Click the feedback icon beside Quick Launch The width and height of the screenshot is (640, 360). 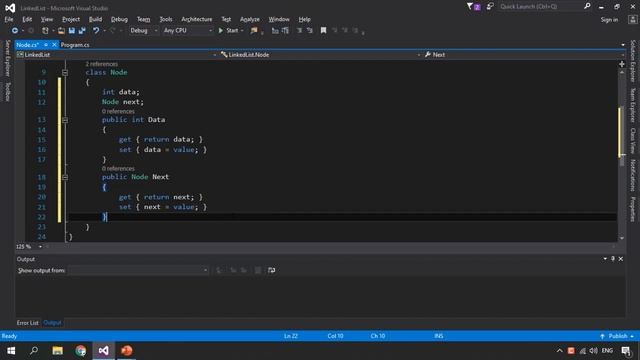point(490,7)
